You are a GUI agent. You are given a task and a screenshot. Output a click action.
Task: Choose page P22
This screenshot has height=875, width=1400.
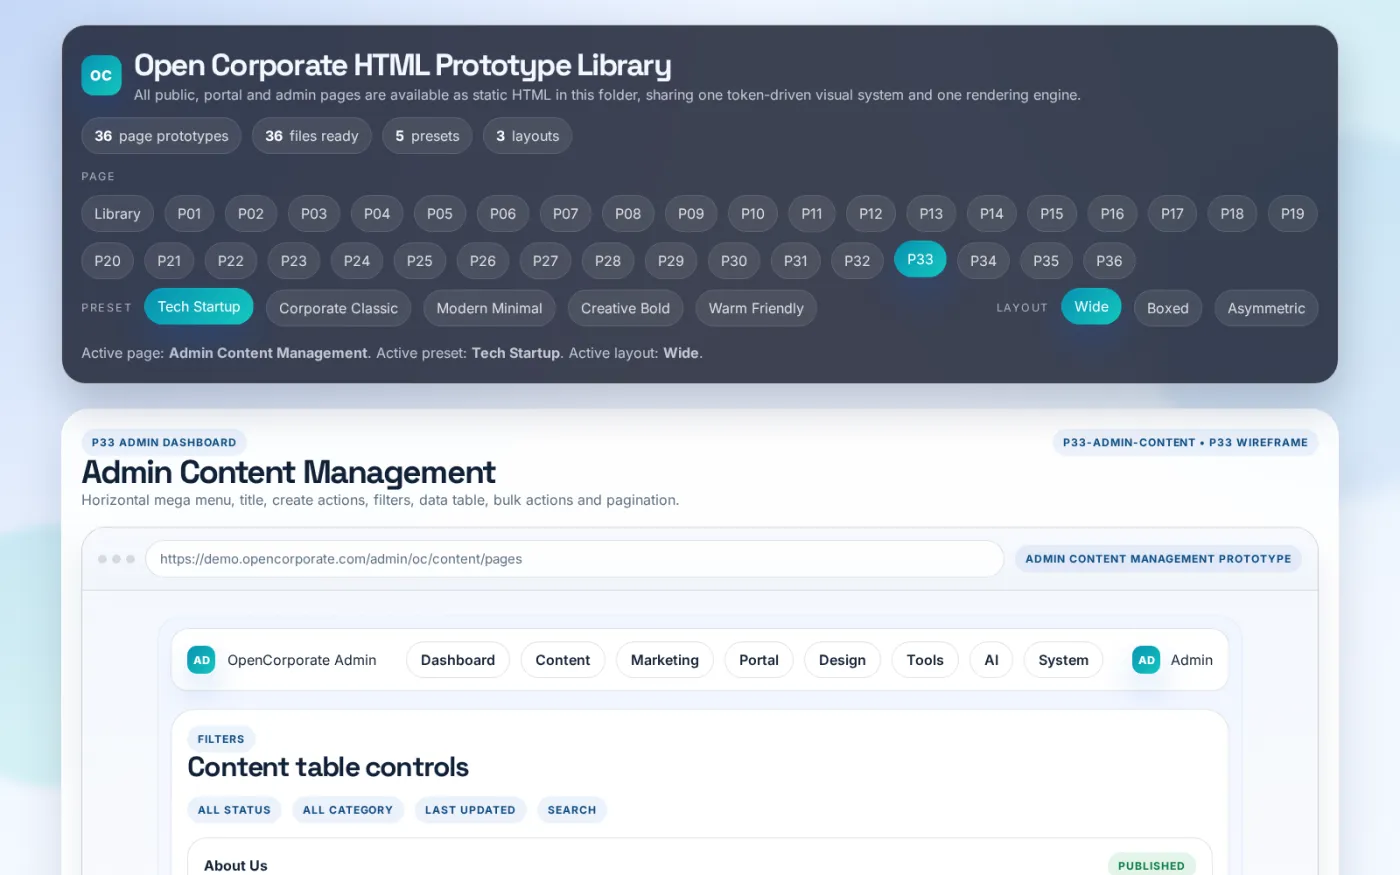pyautogui.click(x=231, y=260)
